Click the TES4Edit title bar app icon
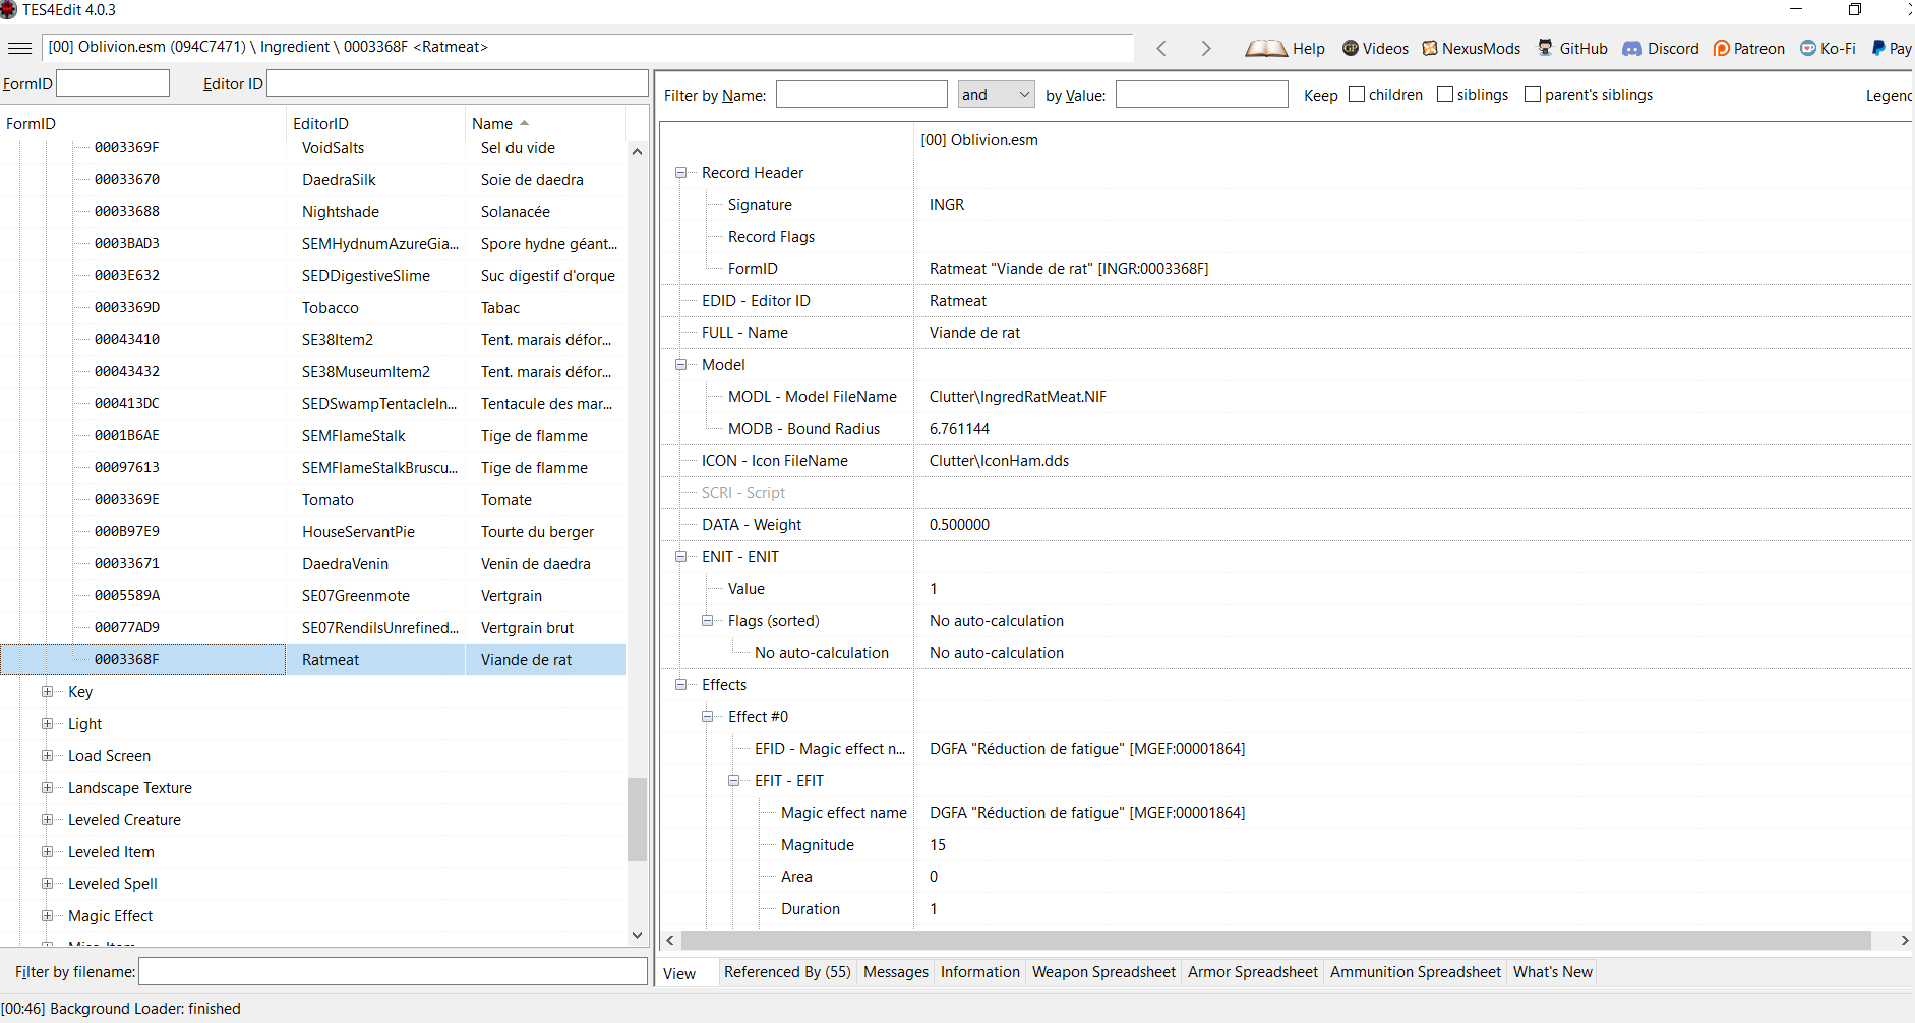The image size is (1915, 1023). click(9, 9)
